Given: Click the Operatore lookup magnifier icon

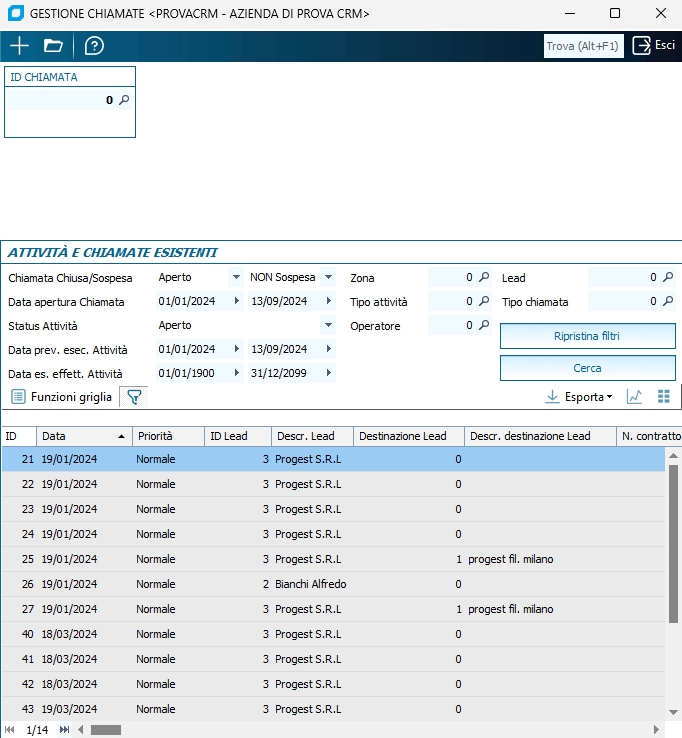Looking at the screenshot, I should click(x=484, y=325).
